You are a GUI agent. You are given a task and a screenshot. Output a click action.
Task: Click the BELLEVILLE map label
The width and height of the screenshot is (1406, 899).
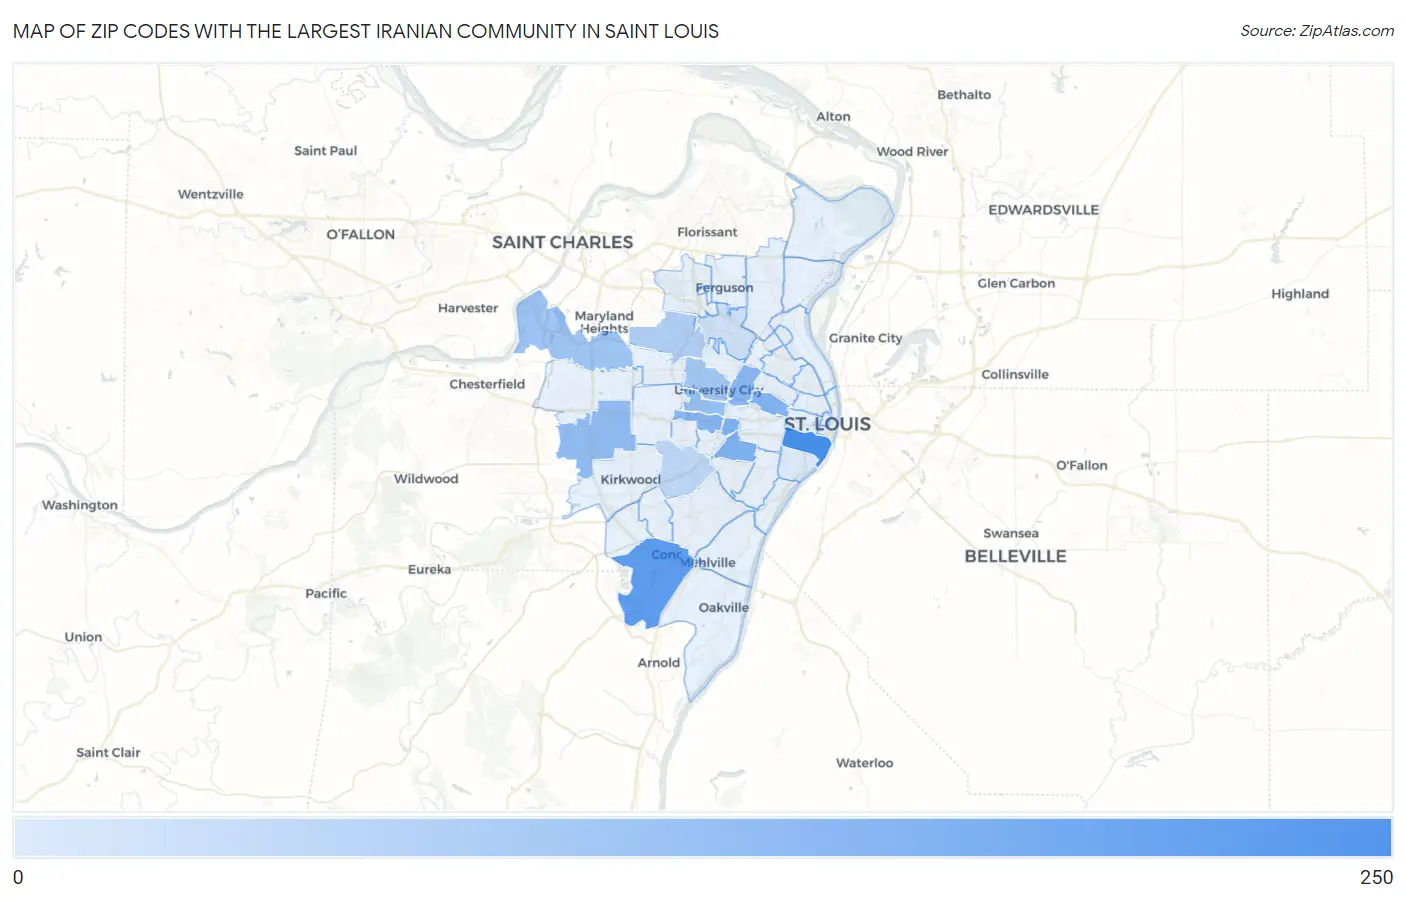coord(1015,556)
